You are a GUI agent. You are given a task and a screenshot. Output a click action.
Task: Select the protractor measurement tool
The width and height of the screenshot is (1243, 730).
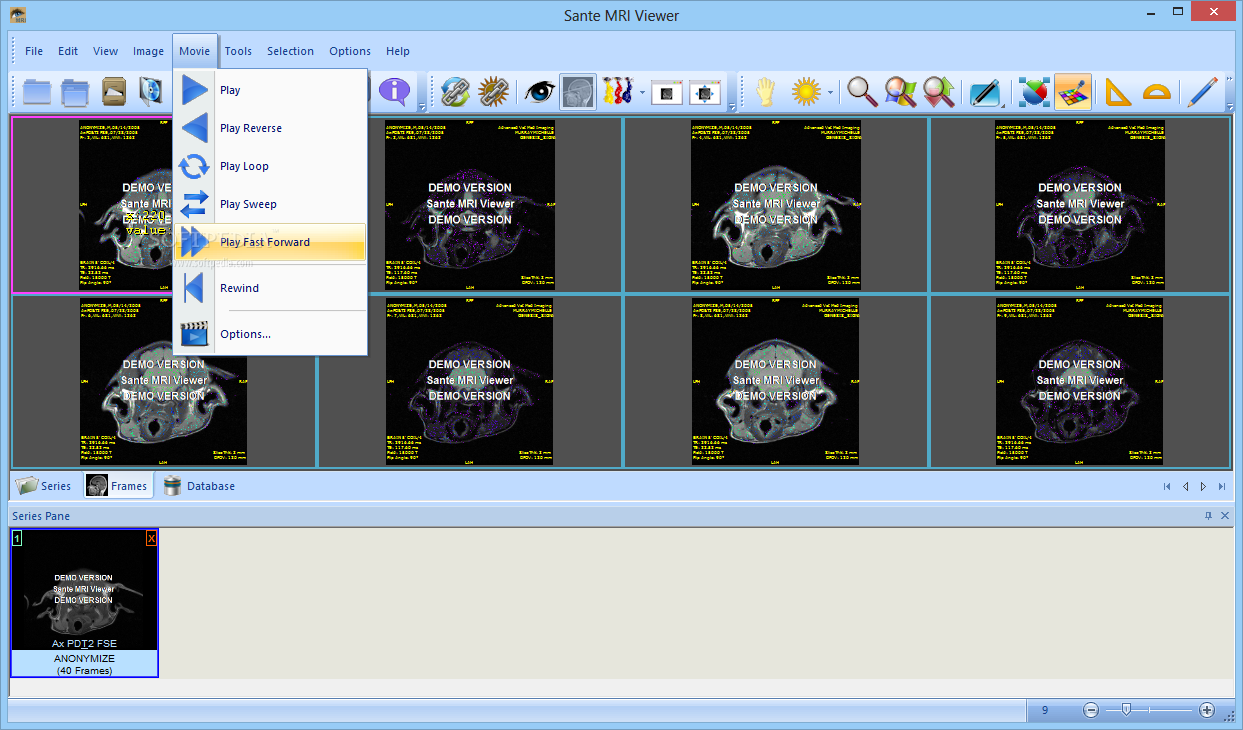pos(1156,92)
